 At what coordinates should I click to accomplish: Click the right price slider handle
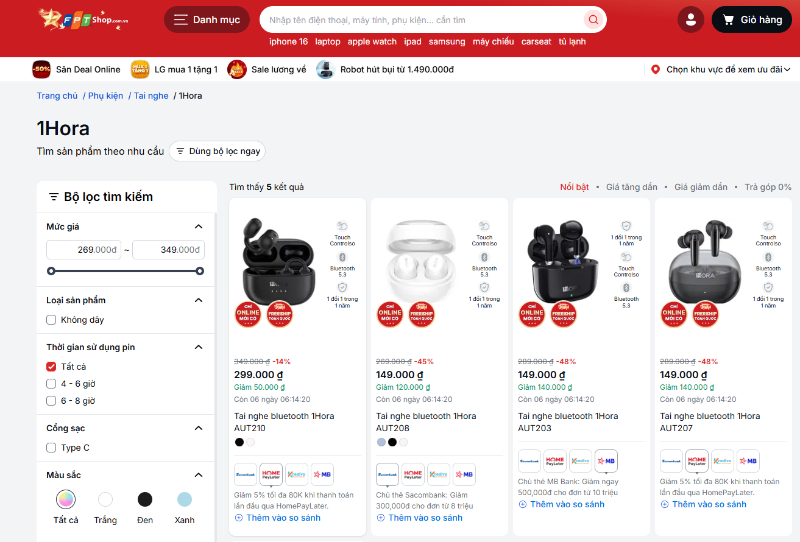coord(200,271)
